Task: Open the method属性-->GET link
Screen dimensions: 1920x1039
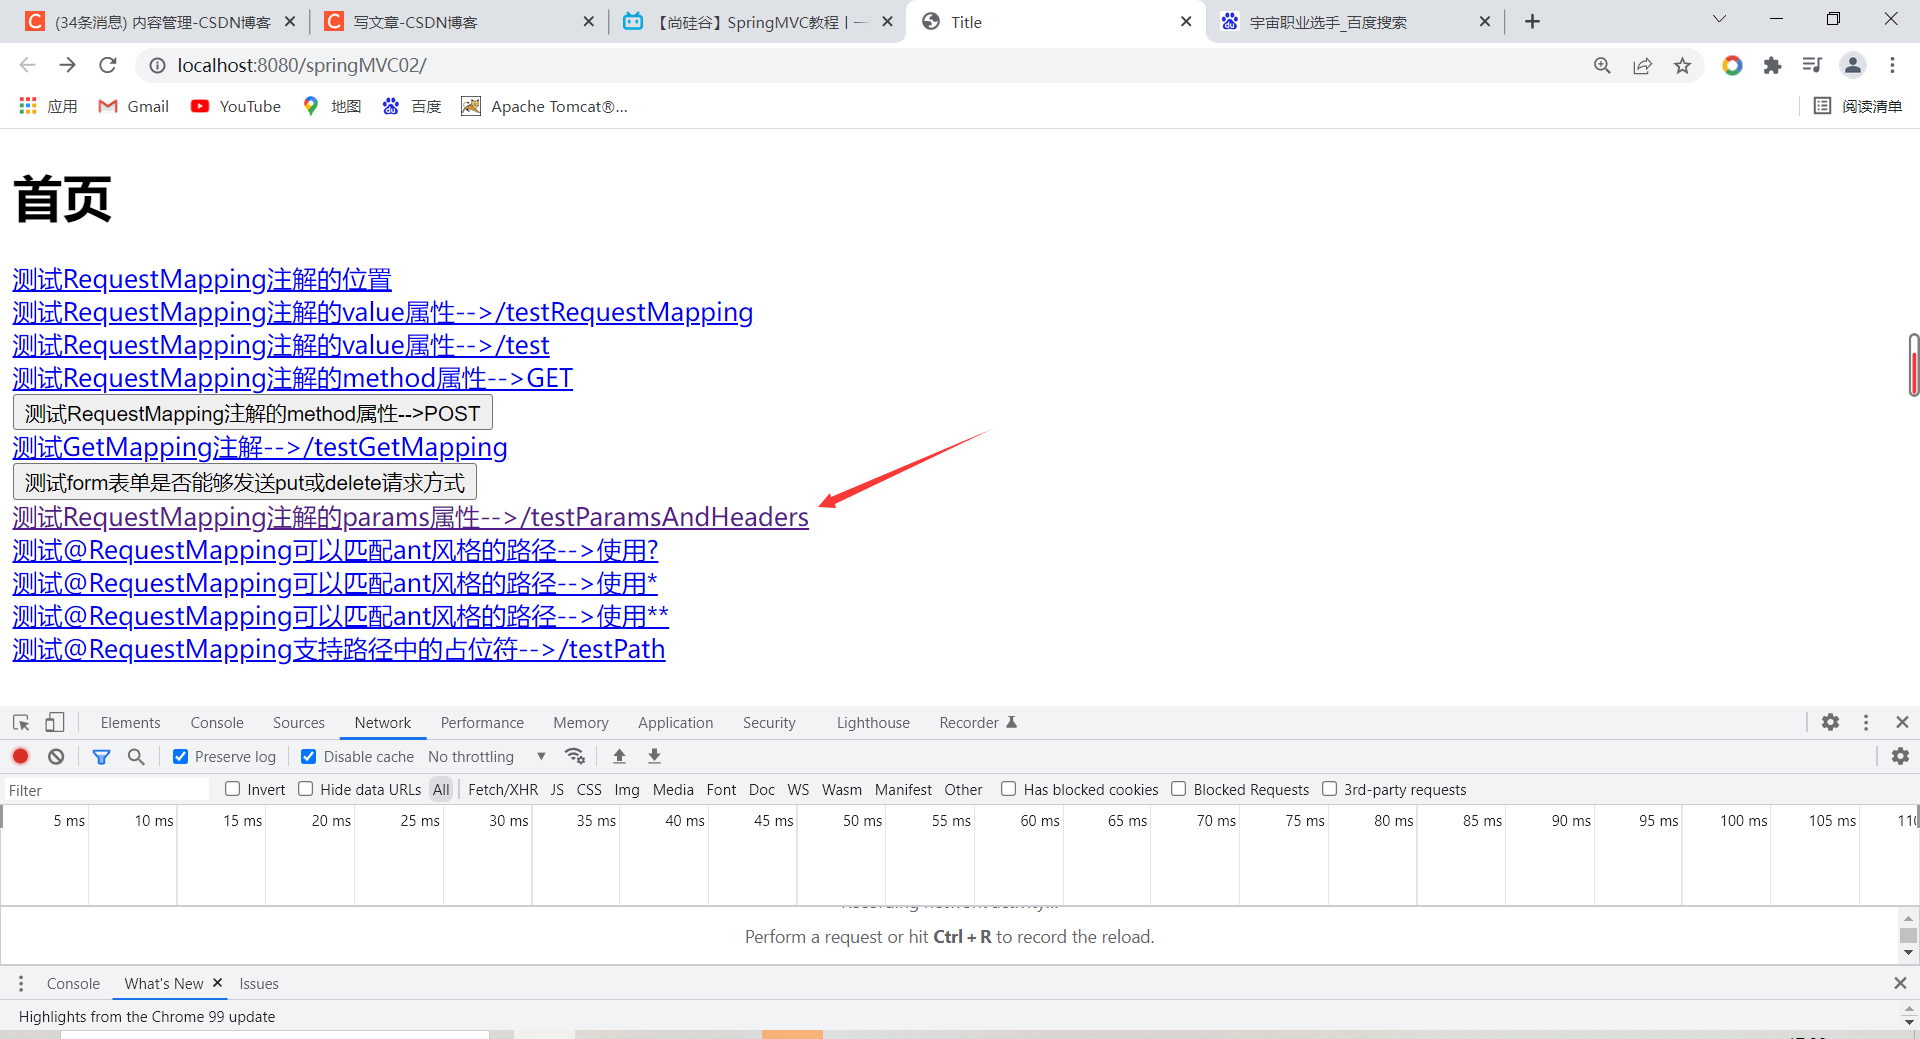Action: pyautogui.click(x=293, y=378)
